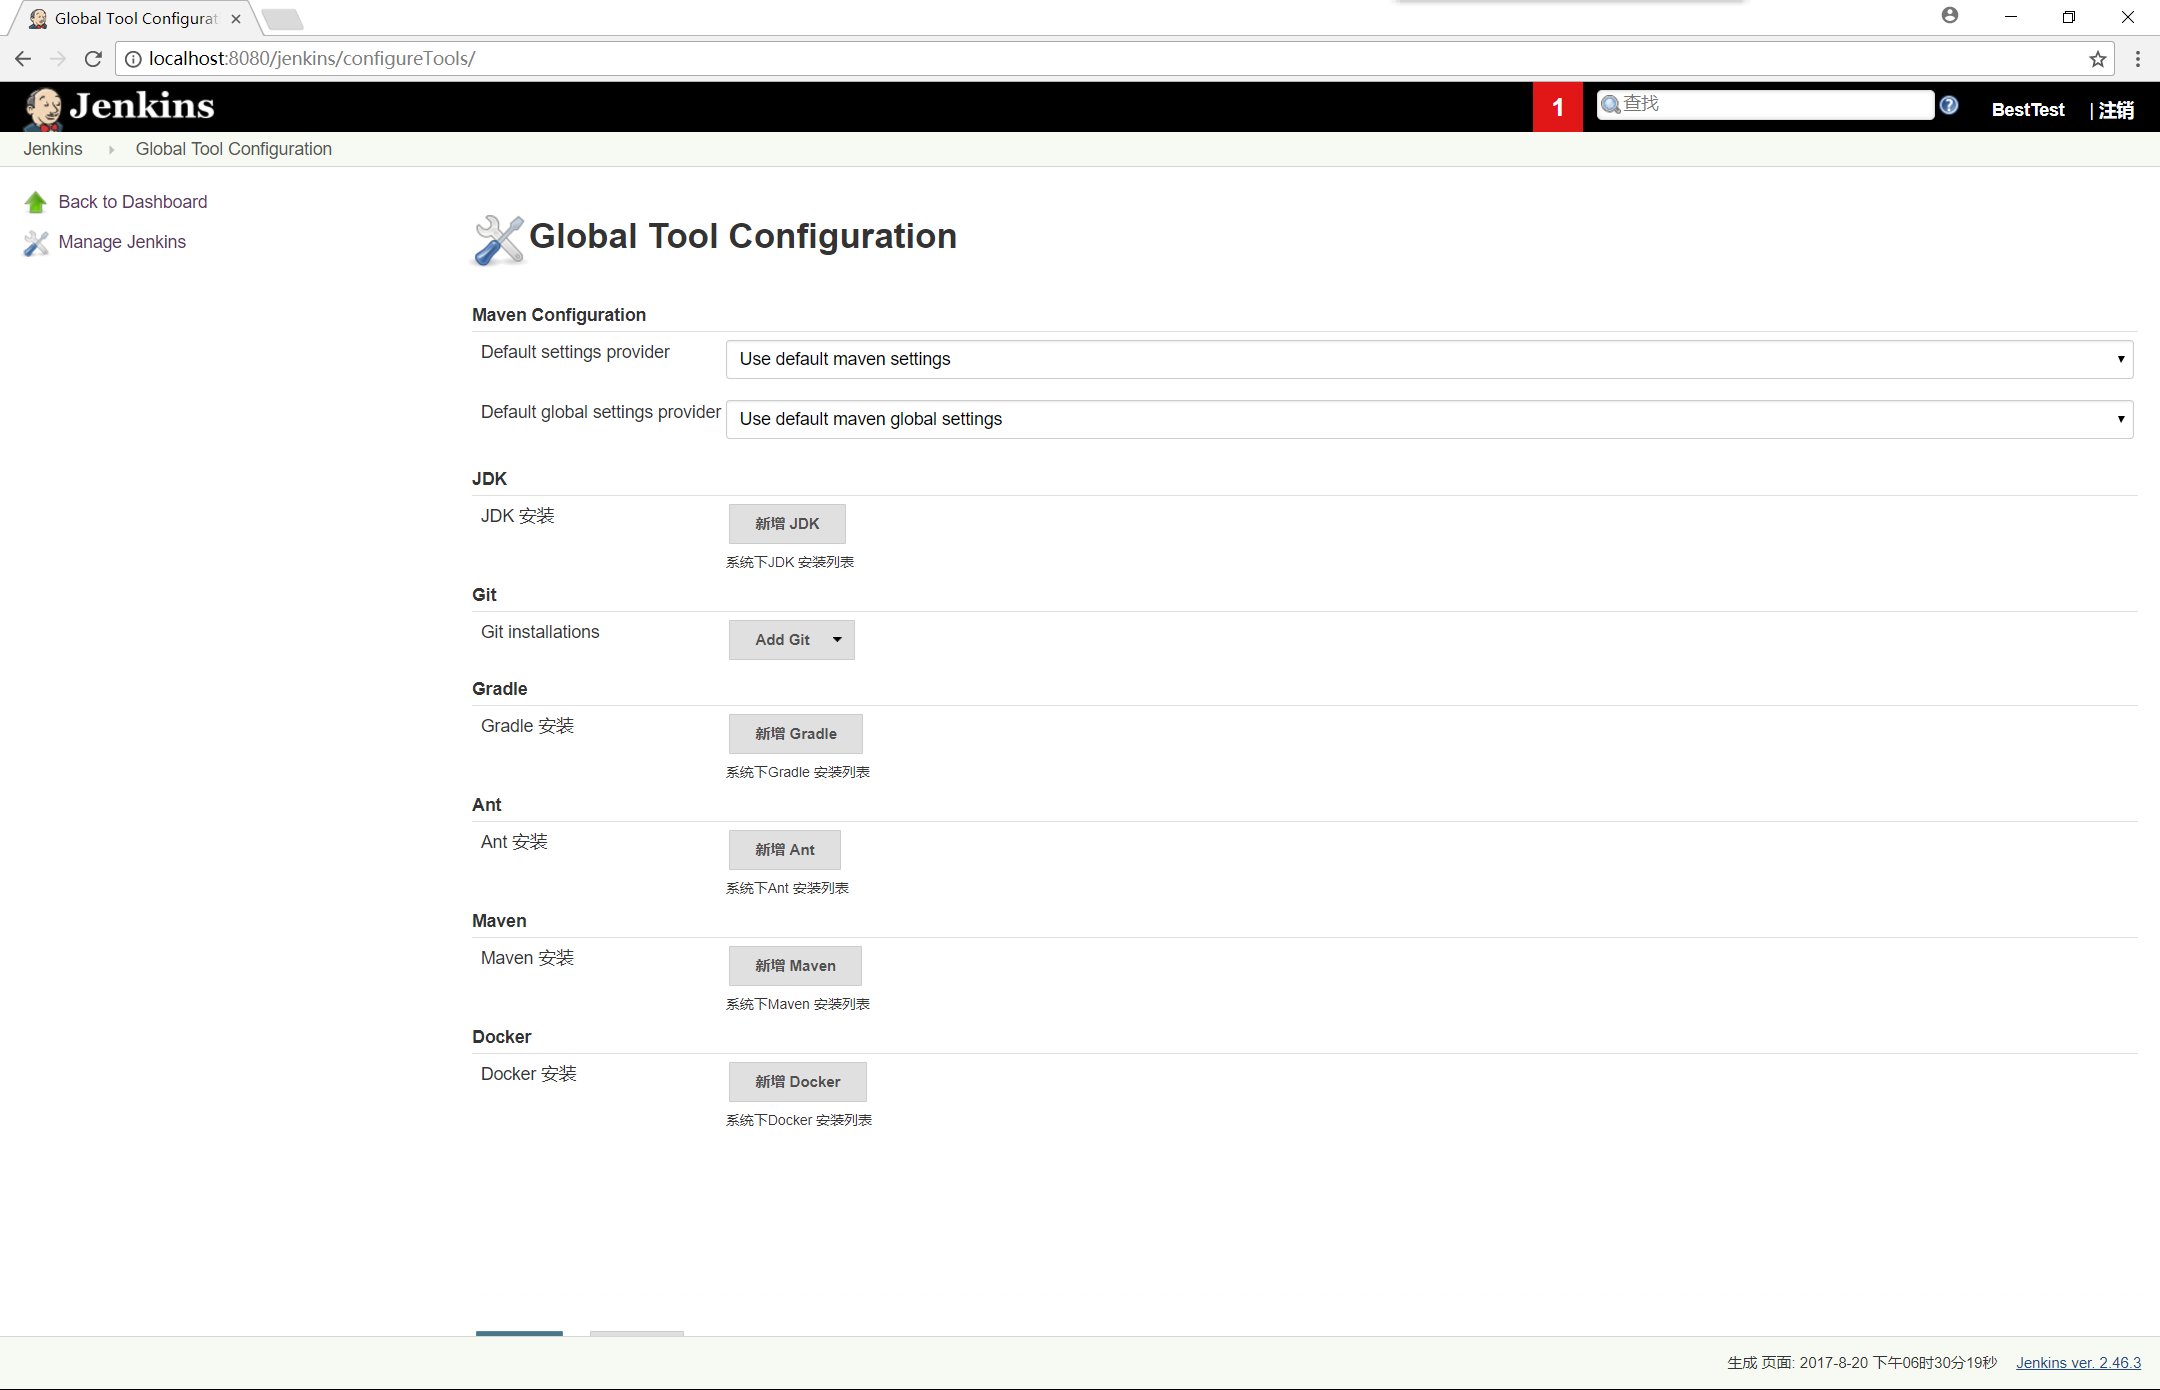Open the Manage Jenkins link
The image size is (2160, 1390).
(122, 242)
